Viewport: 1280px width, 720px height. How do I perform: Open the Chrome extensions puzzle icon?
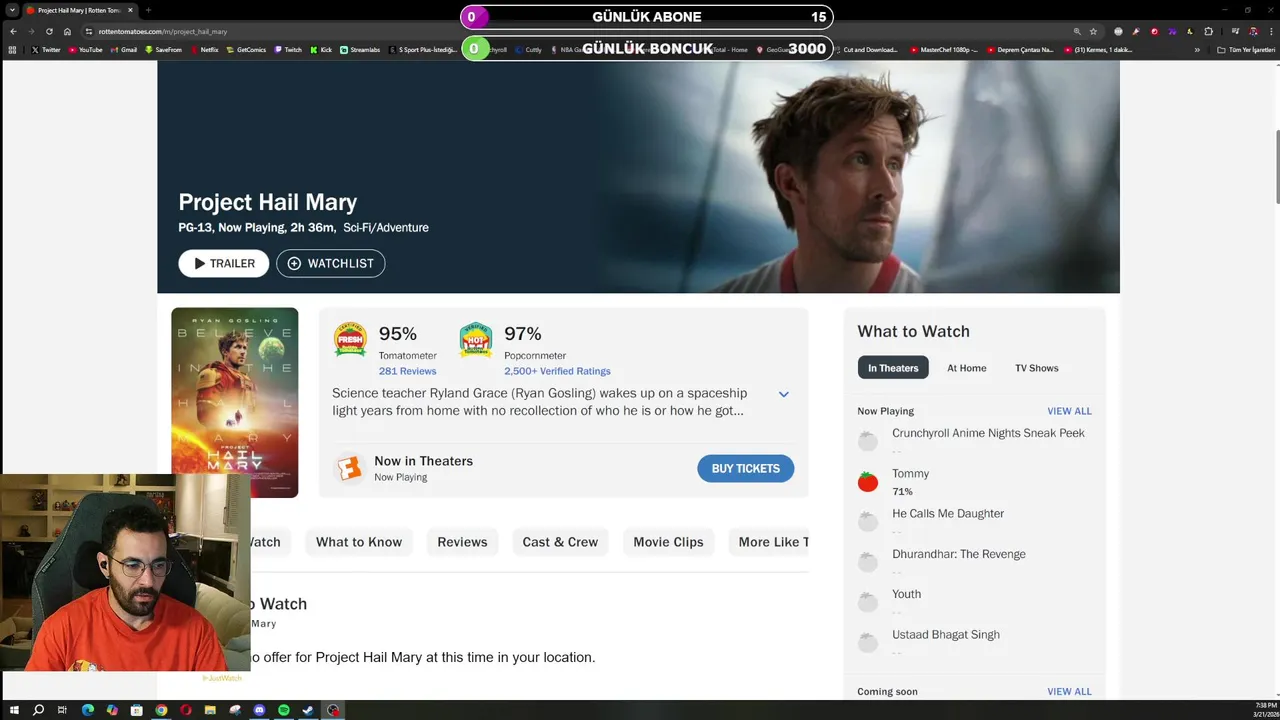pyautogui.click(x=1208, y=31)
